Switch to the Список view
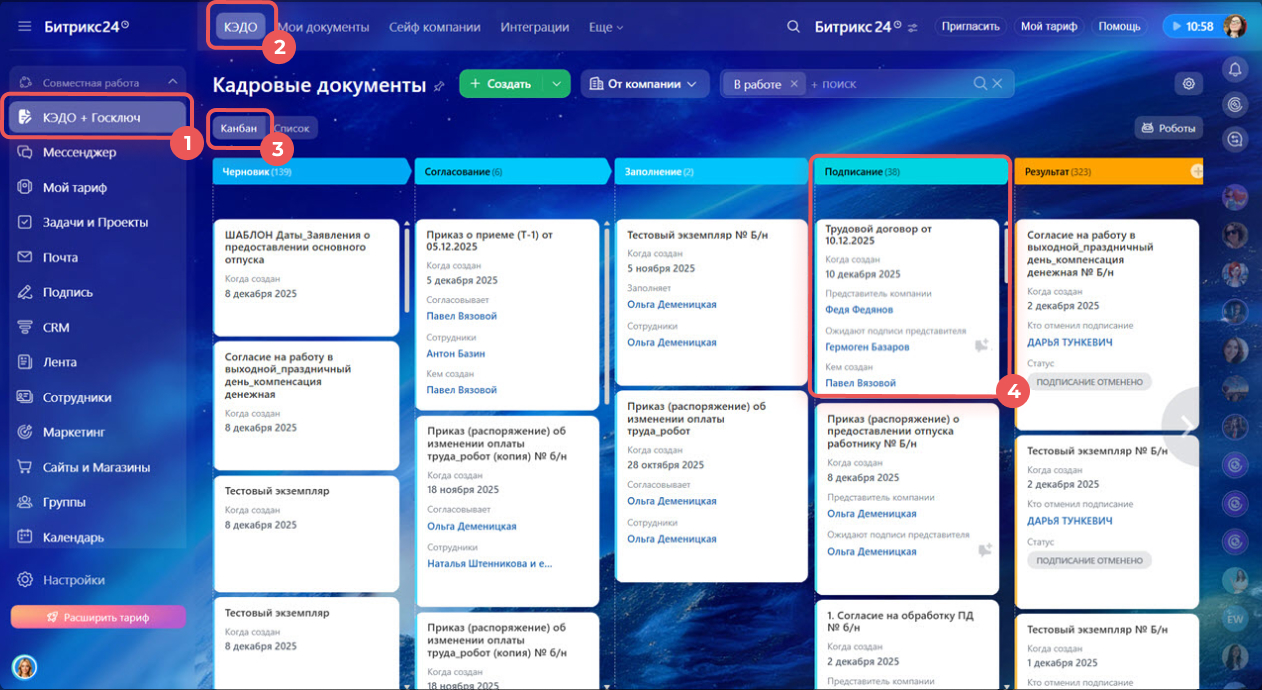The width and height of the screenshot is (1262, 690). point(292,128)
